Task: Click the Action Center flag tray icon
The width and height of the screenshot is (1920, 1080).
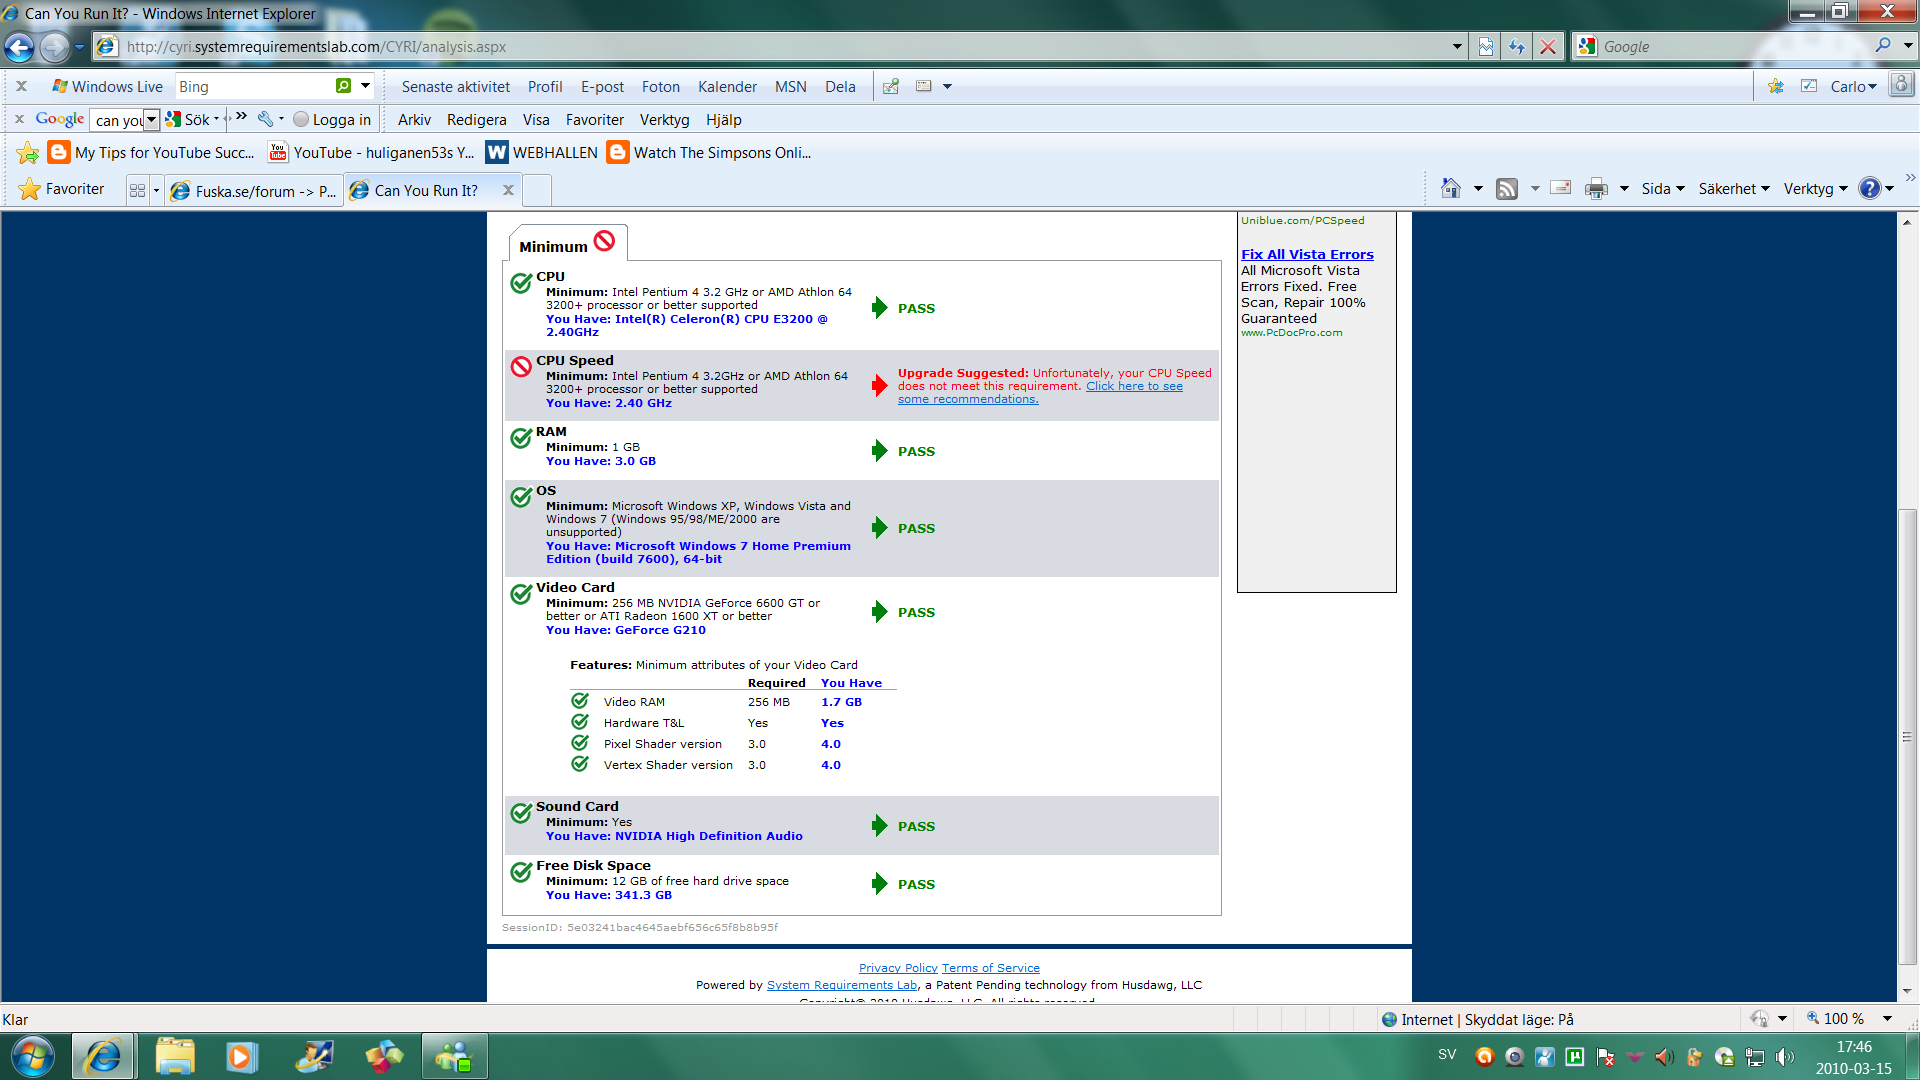Action: pyautogui.click(x=1605, y=1056)
